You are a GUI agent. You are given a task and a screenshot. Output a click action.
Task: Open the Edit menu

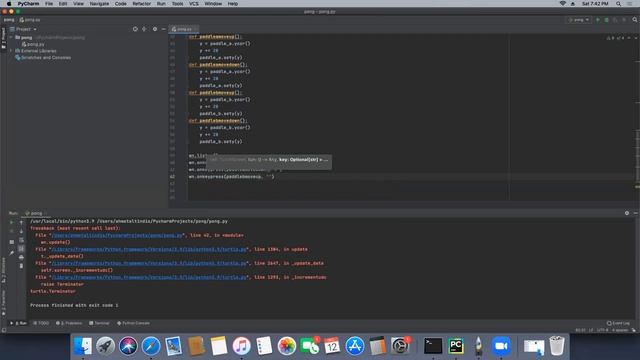(63, 4)
